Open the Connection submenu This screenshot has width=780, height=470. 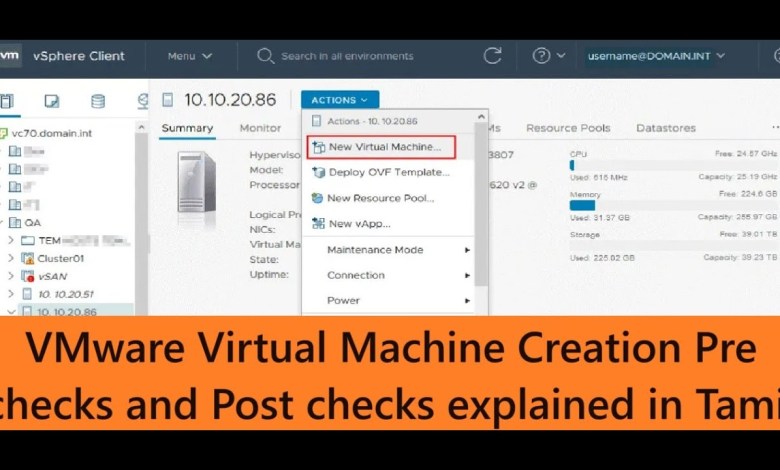click(388, 276)
